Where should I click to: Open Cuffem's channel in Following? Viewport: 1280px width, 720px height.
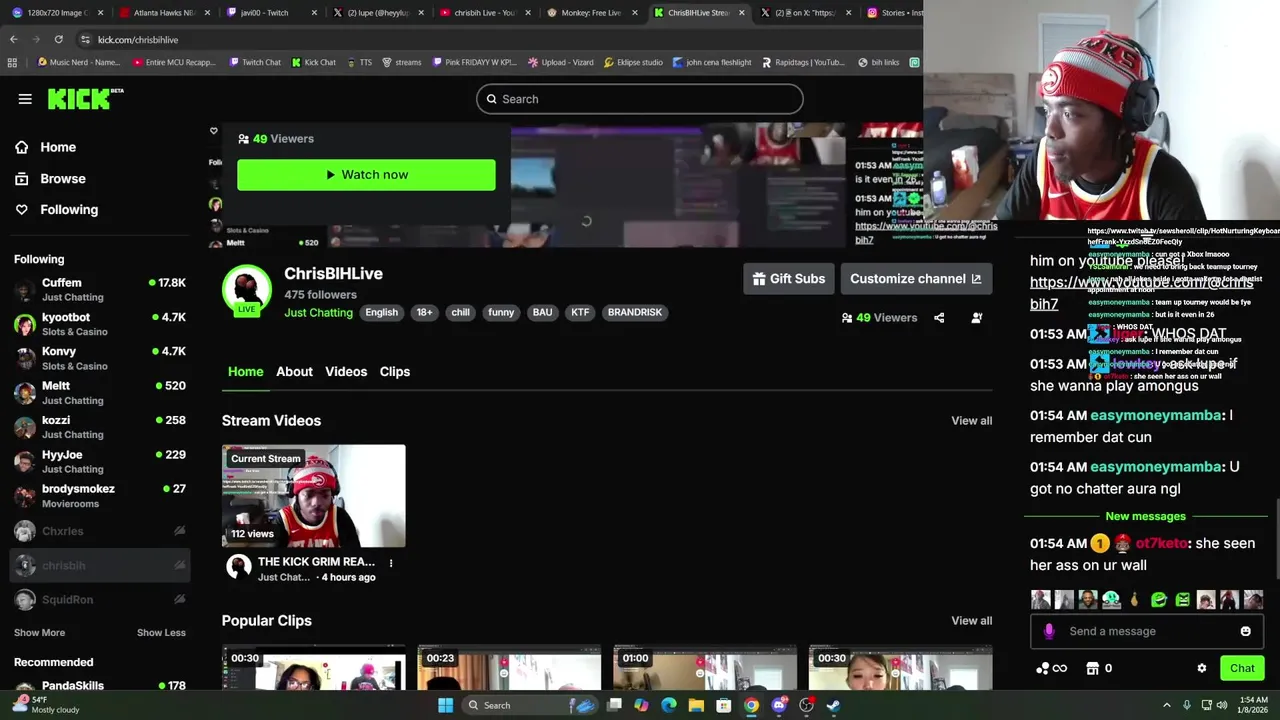[x=100, y=290]
